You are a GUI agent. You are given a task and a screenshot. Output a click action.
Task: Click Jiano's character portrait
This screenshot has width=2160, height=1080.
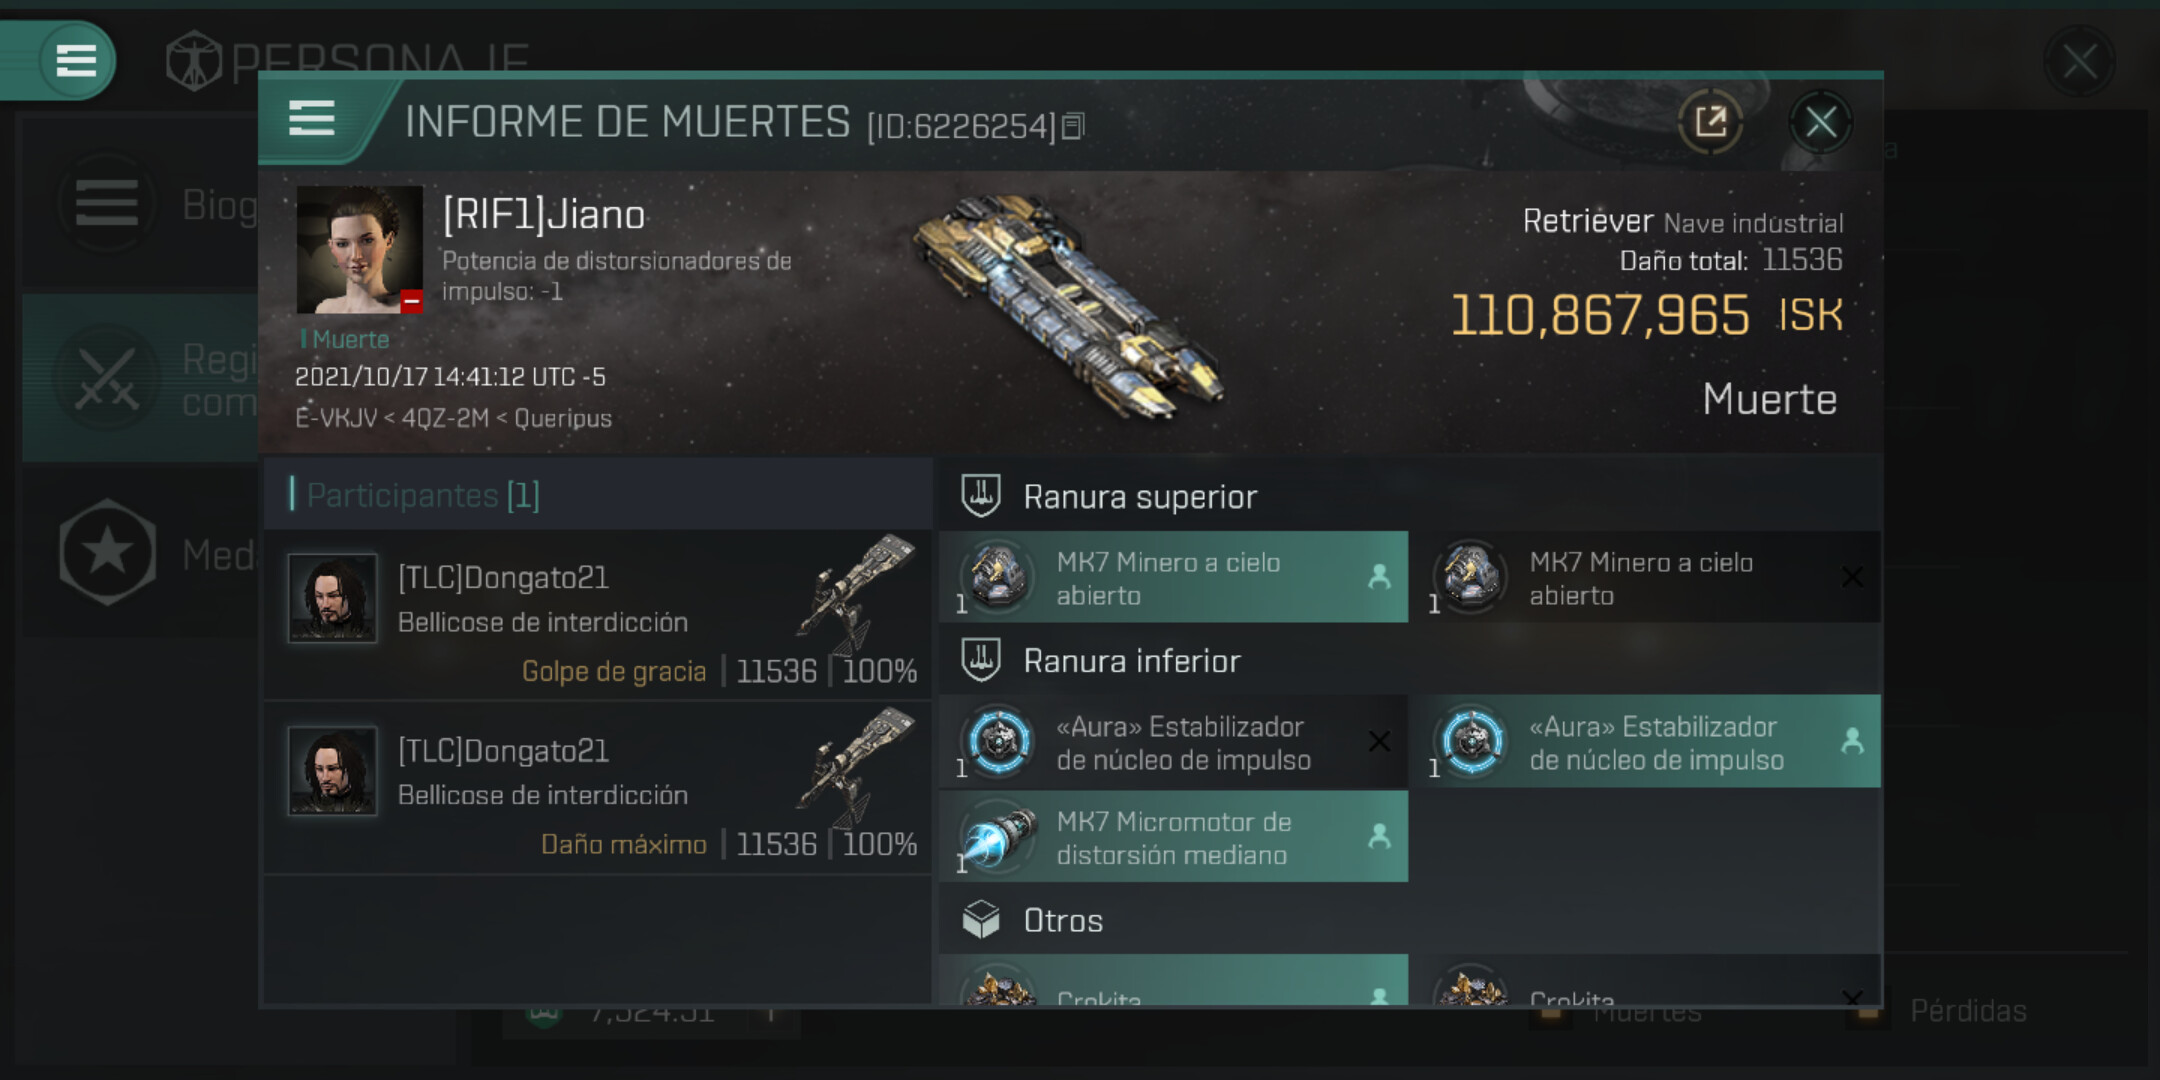click(x=360, y=250)
